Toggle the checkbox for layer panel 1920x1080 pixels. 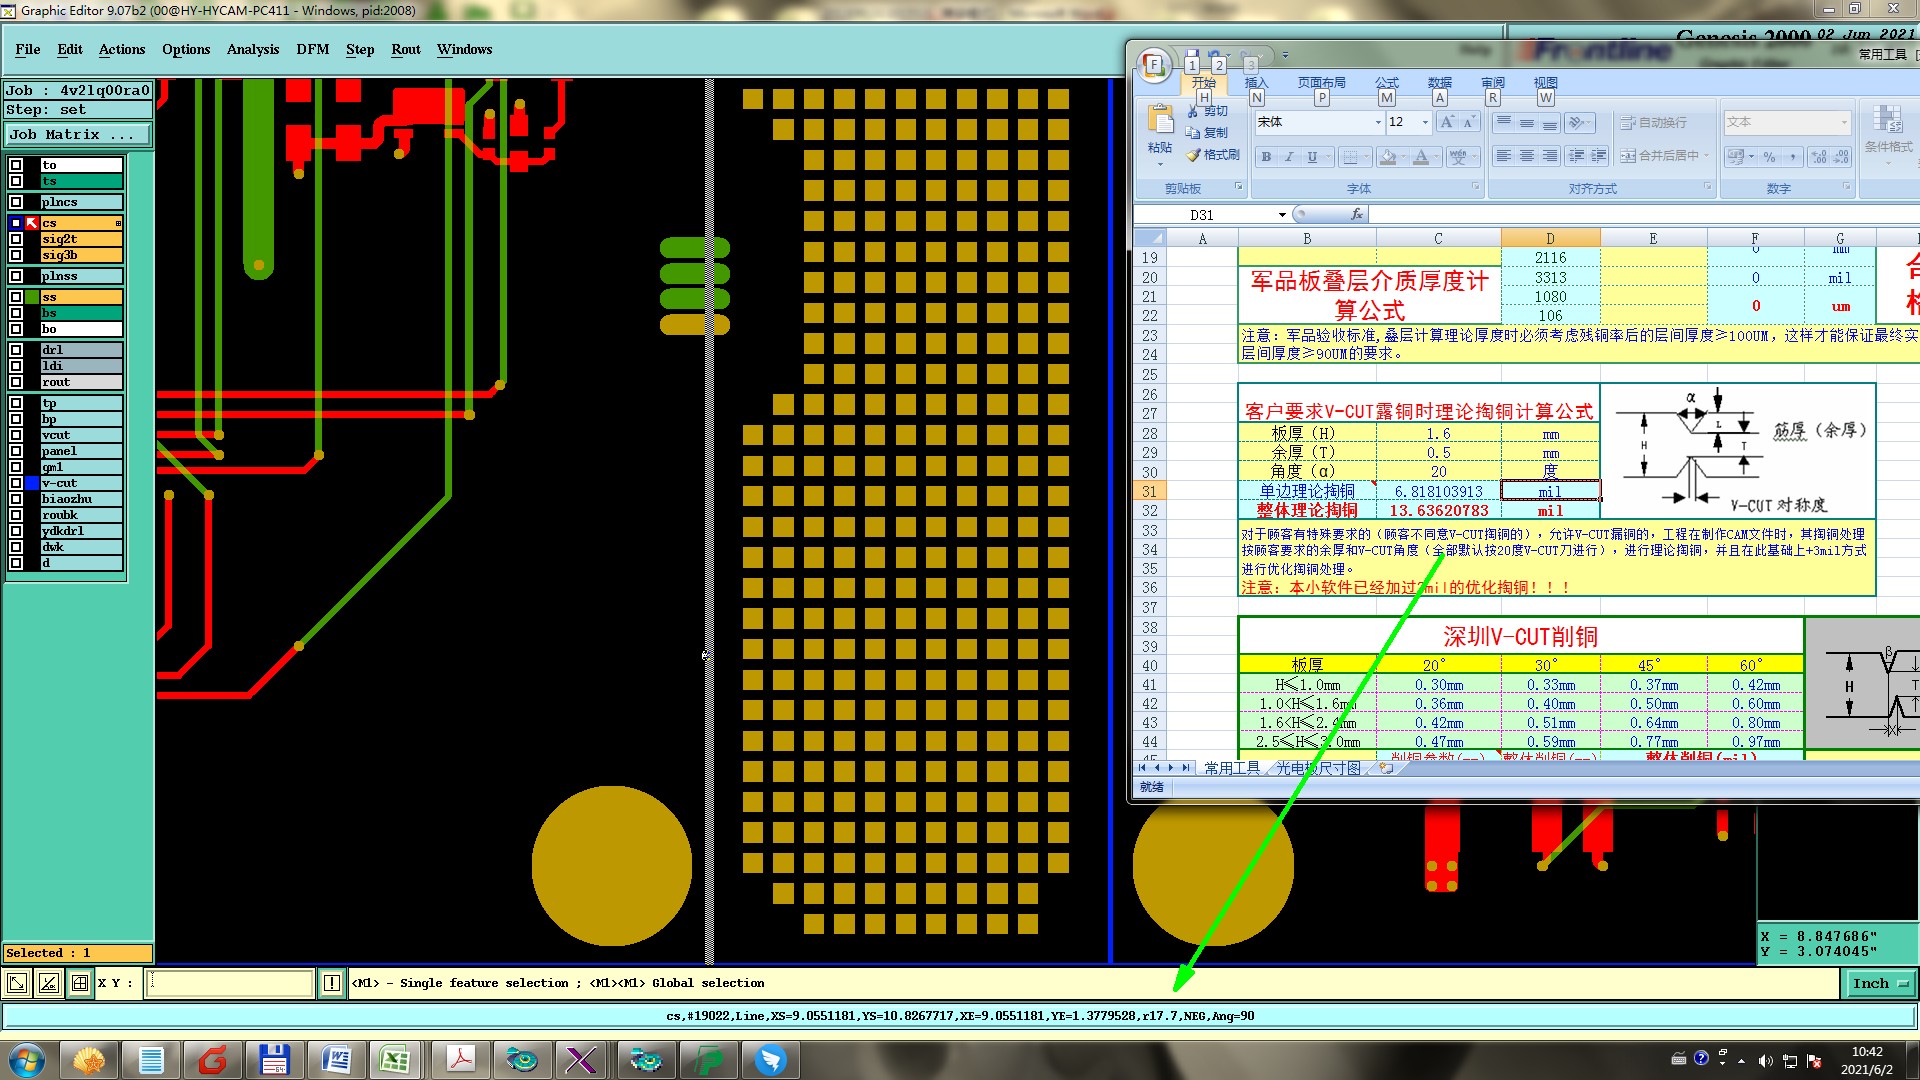(x=16, y=451)
